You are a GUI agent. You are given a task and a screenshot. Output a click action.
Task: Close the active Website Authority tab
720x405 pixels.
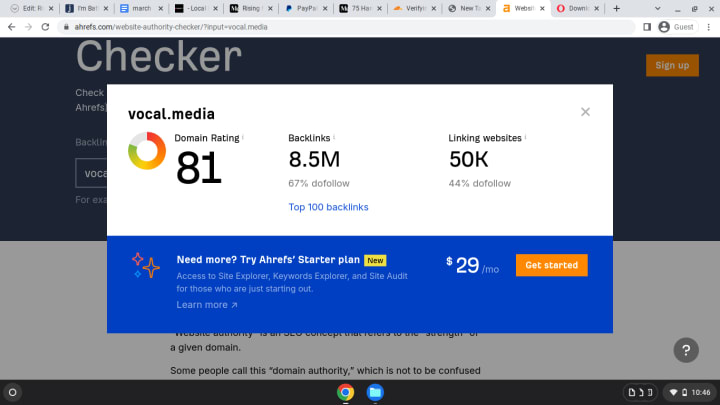click(542, 8)
